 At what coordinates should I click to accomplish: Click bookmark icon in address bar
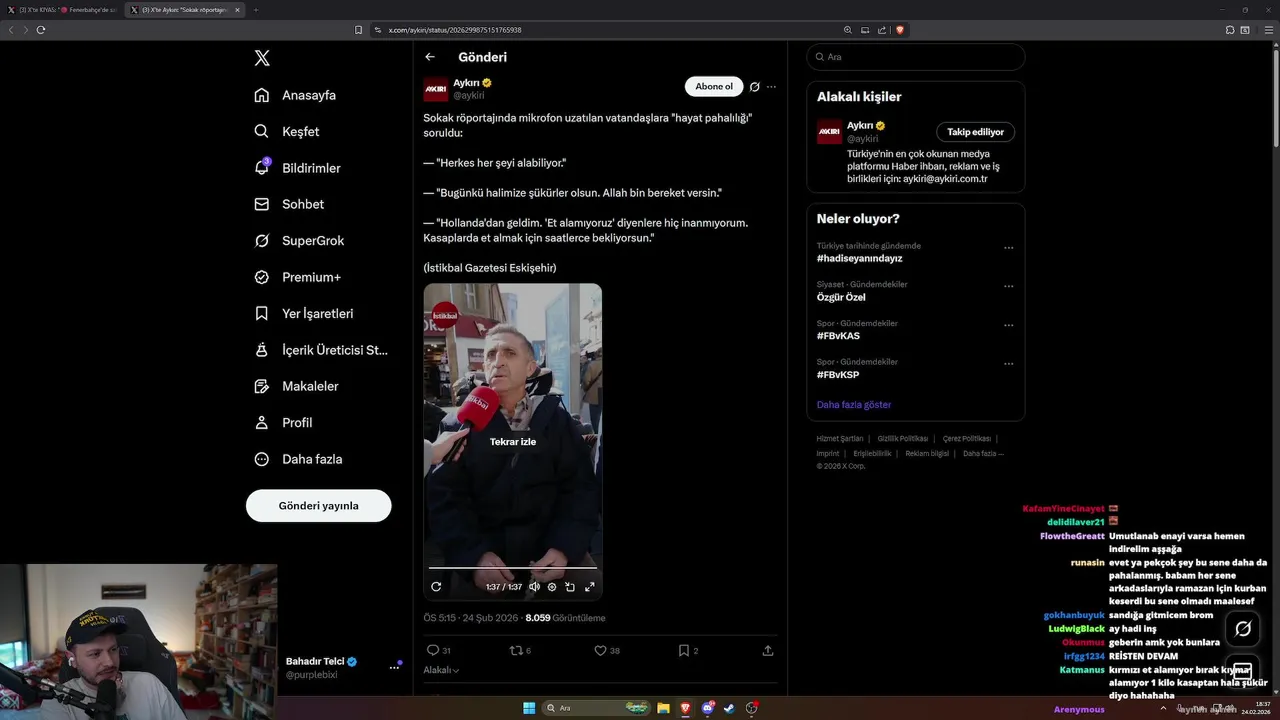(358, 30)
